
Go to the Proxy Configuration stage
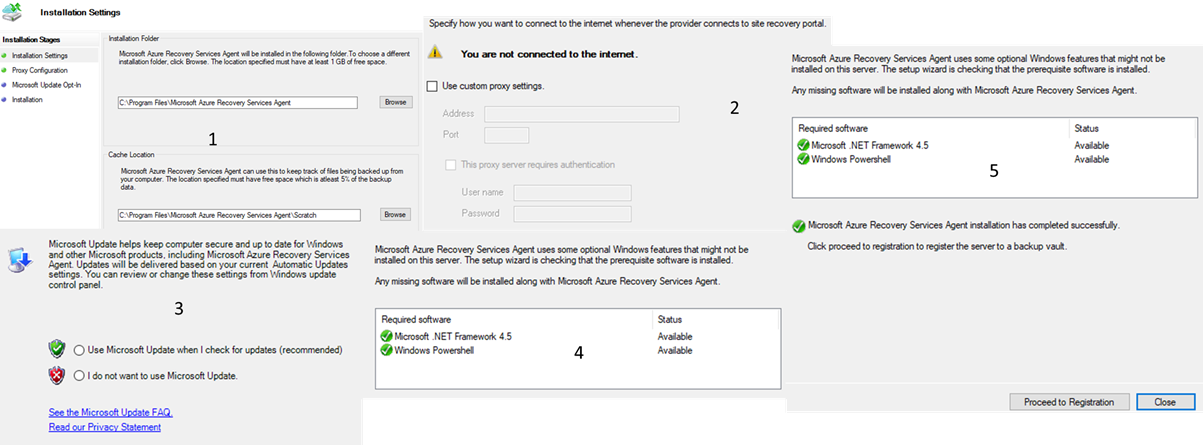pyautogui.click(x=38, y=70)
